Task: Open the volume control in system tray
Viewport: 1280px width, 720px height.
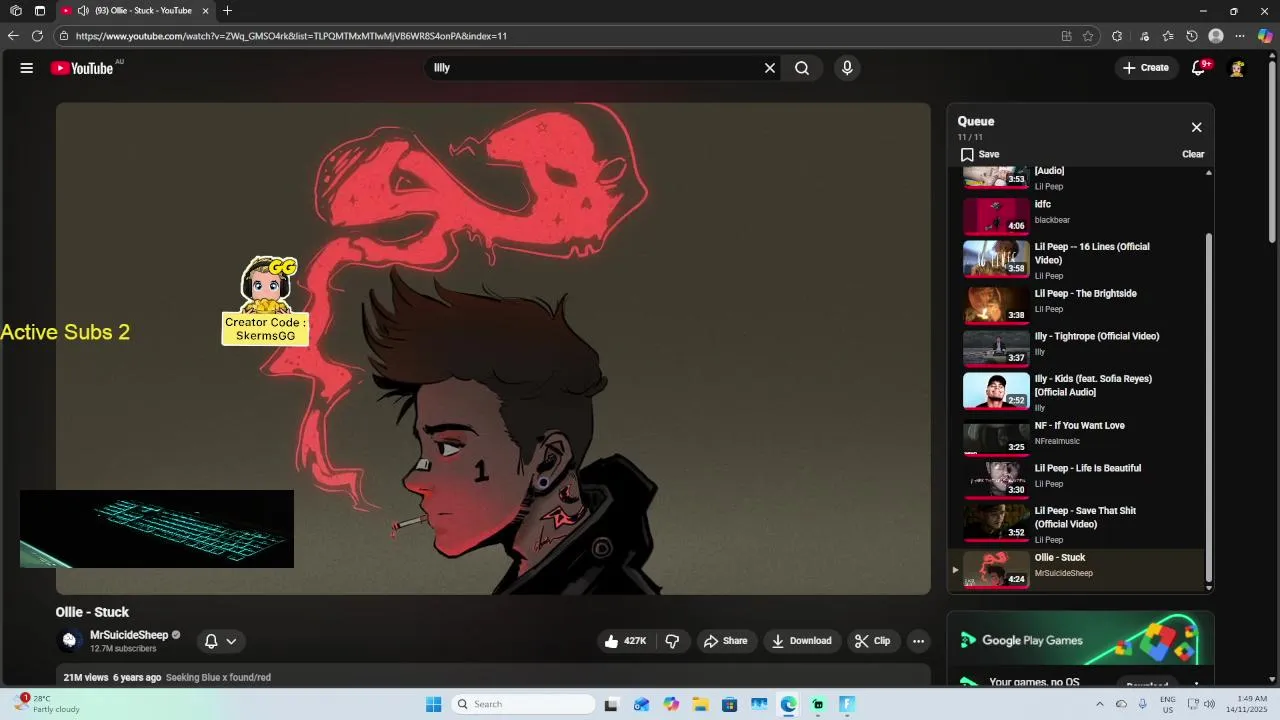Action: (1209, 704)
